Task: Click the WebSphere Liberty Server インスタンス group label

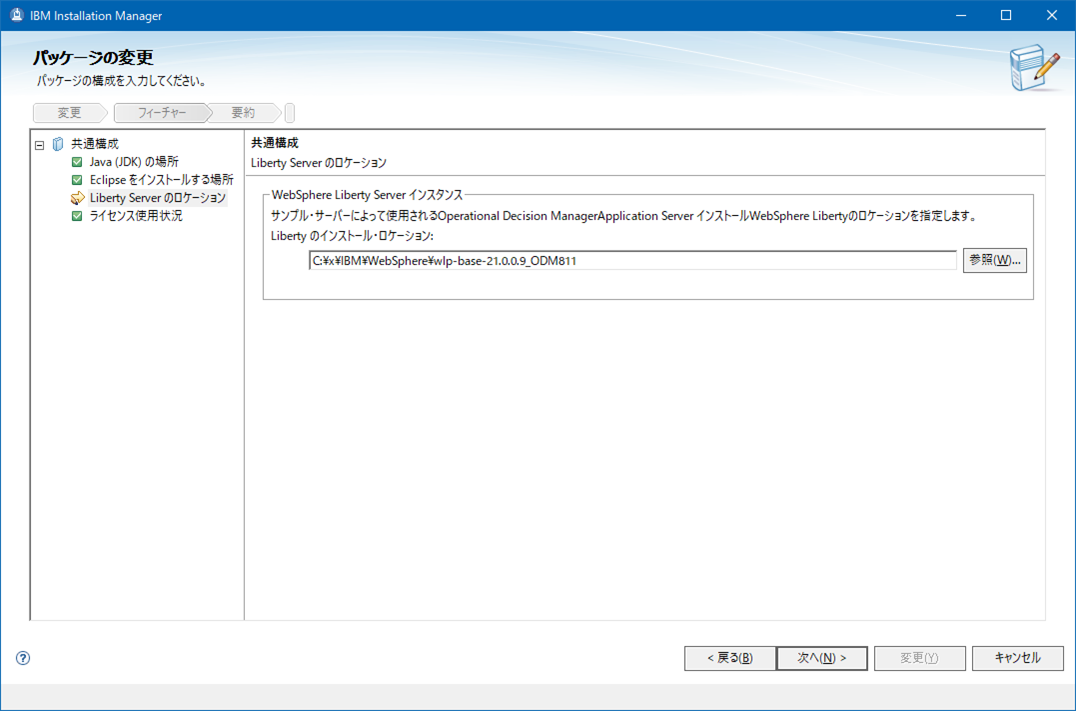Action: tap(367, 195)
